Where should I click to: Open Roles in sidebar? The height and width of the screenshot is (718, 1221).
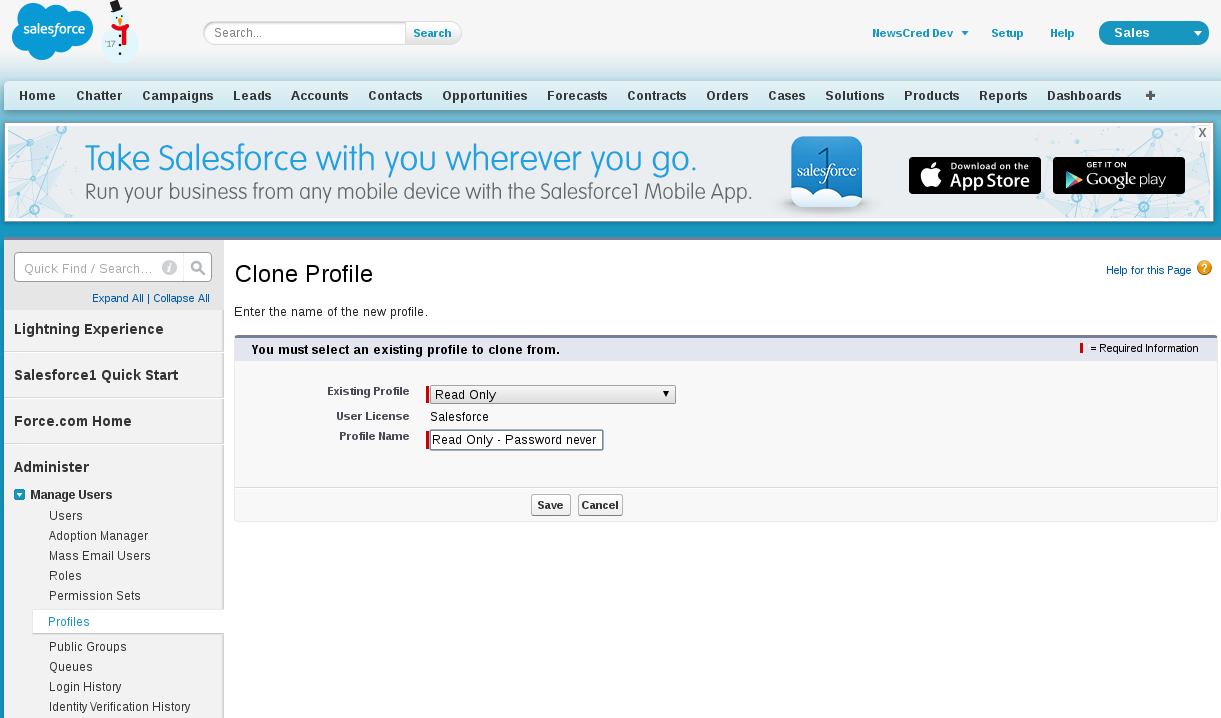click(x=66, y=576)
